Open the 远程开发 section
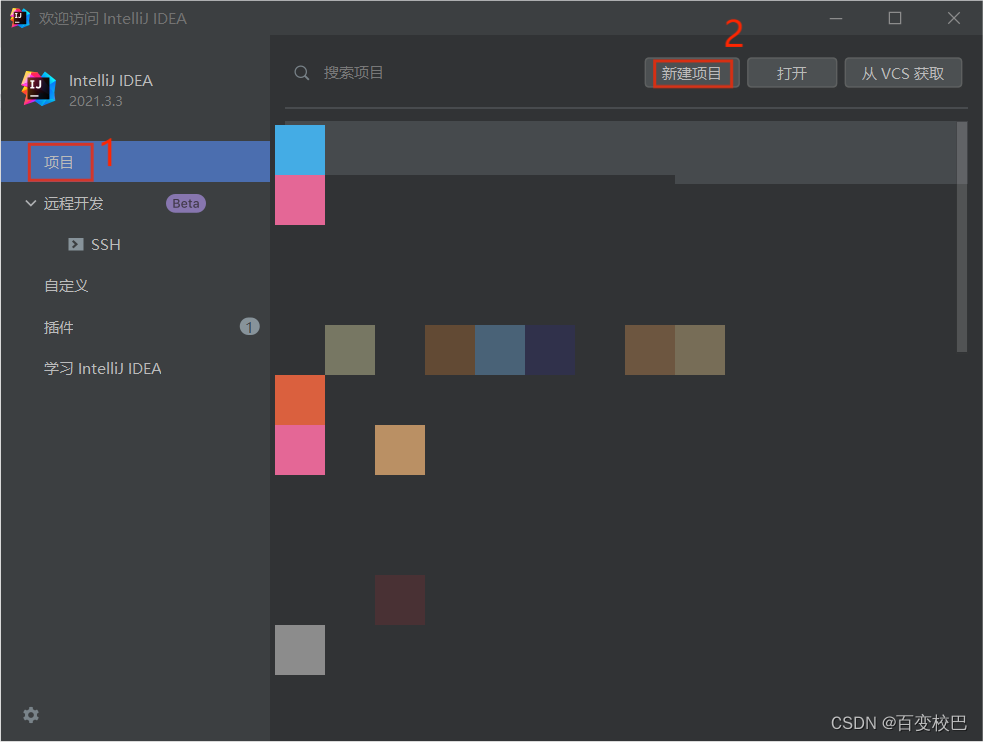 tap(73, 204)
